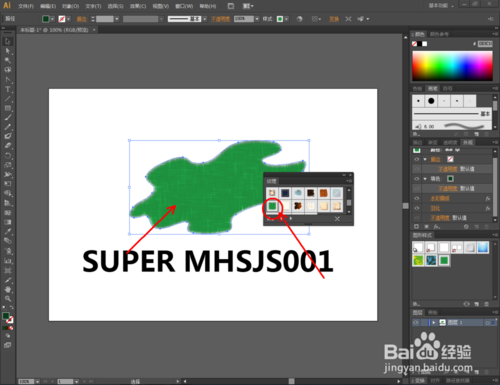Image resolution: width=500 pixels, height=385 pixels.
Task: Select the Eraser tool
Action: [x=8, y=146]
